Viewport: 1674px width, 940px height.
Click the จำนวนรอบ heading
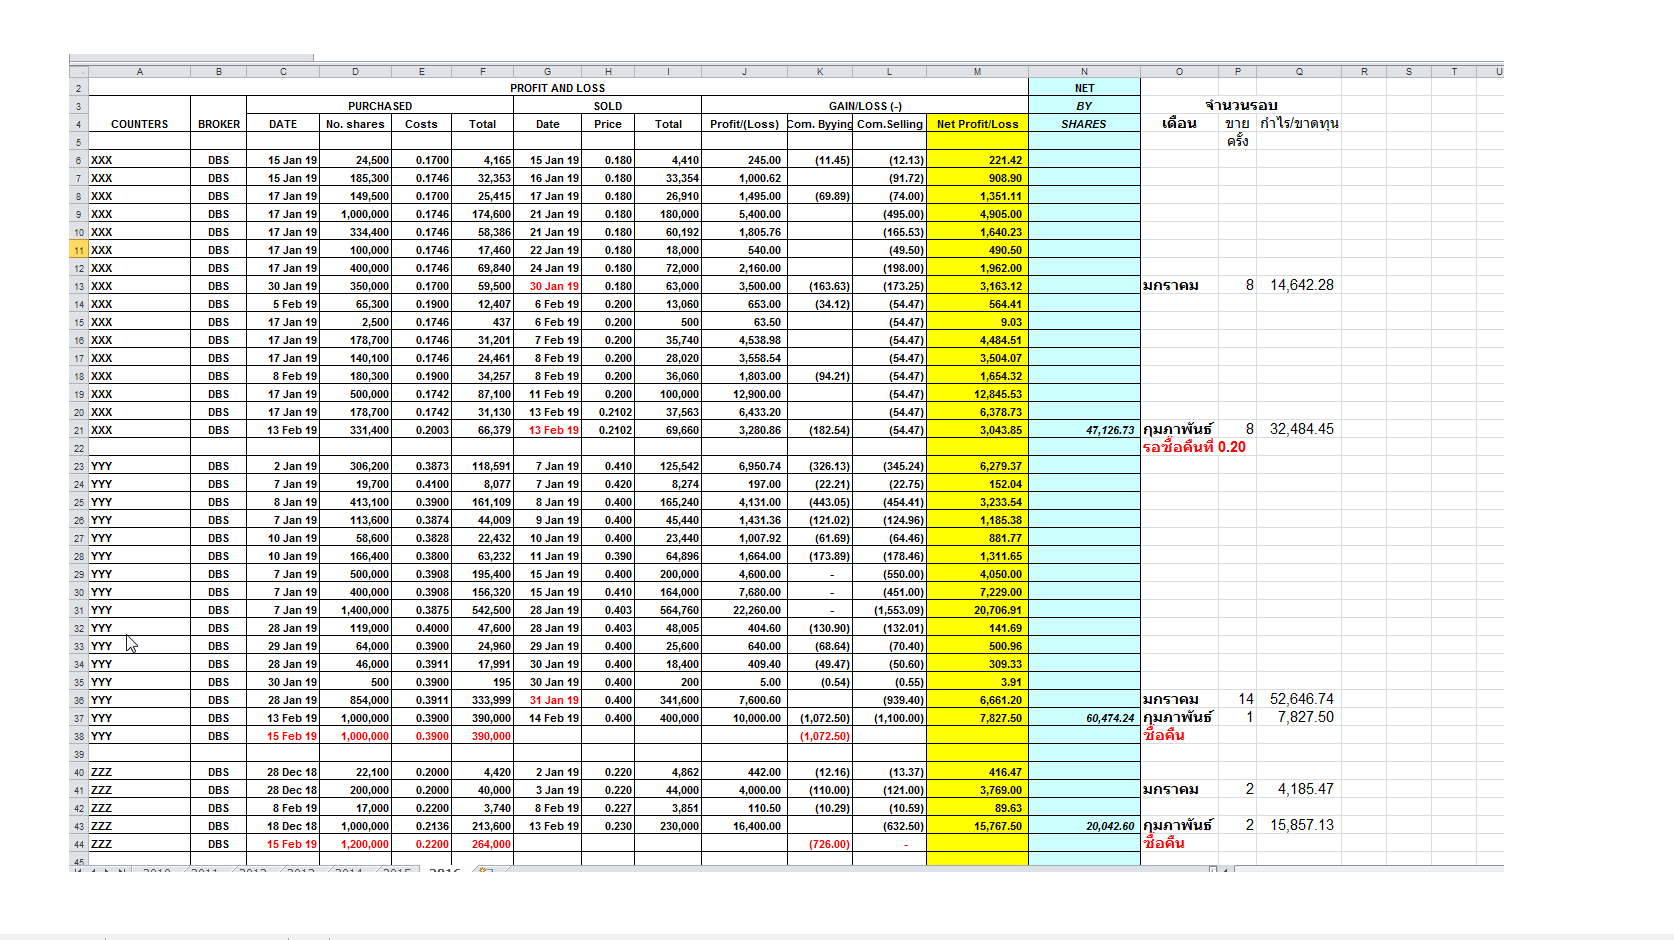point(1241,105)
